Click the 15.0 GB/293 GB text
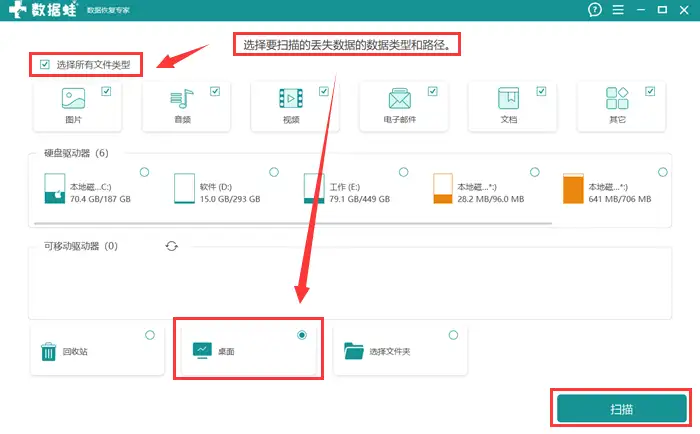The width and height of the screenshot is (700, 434). [230, 199]
